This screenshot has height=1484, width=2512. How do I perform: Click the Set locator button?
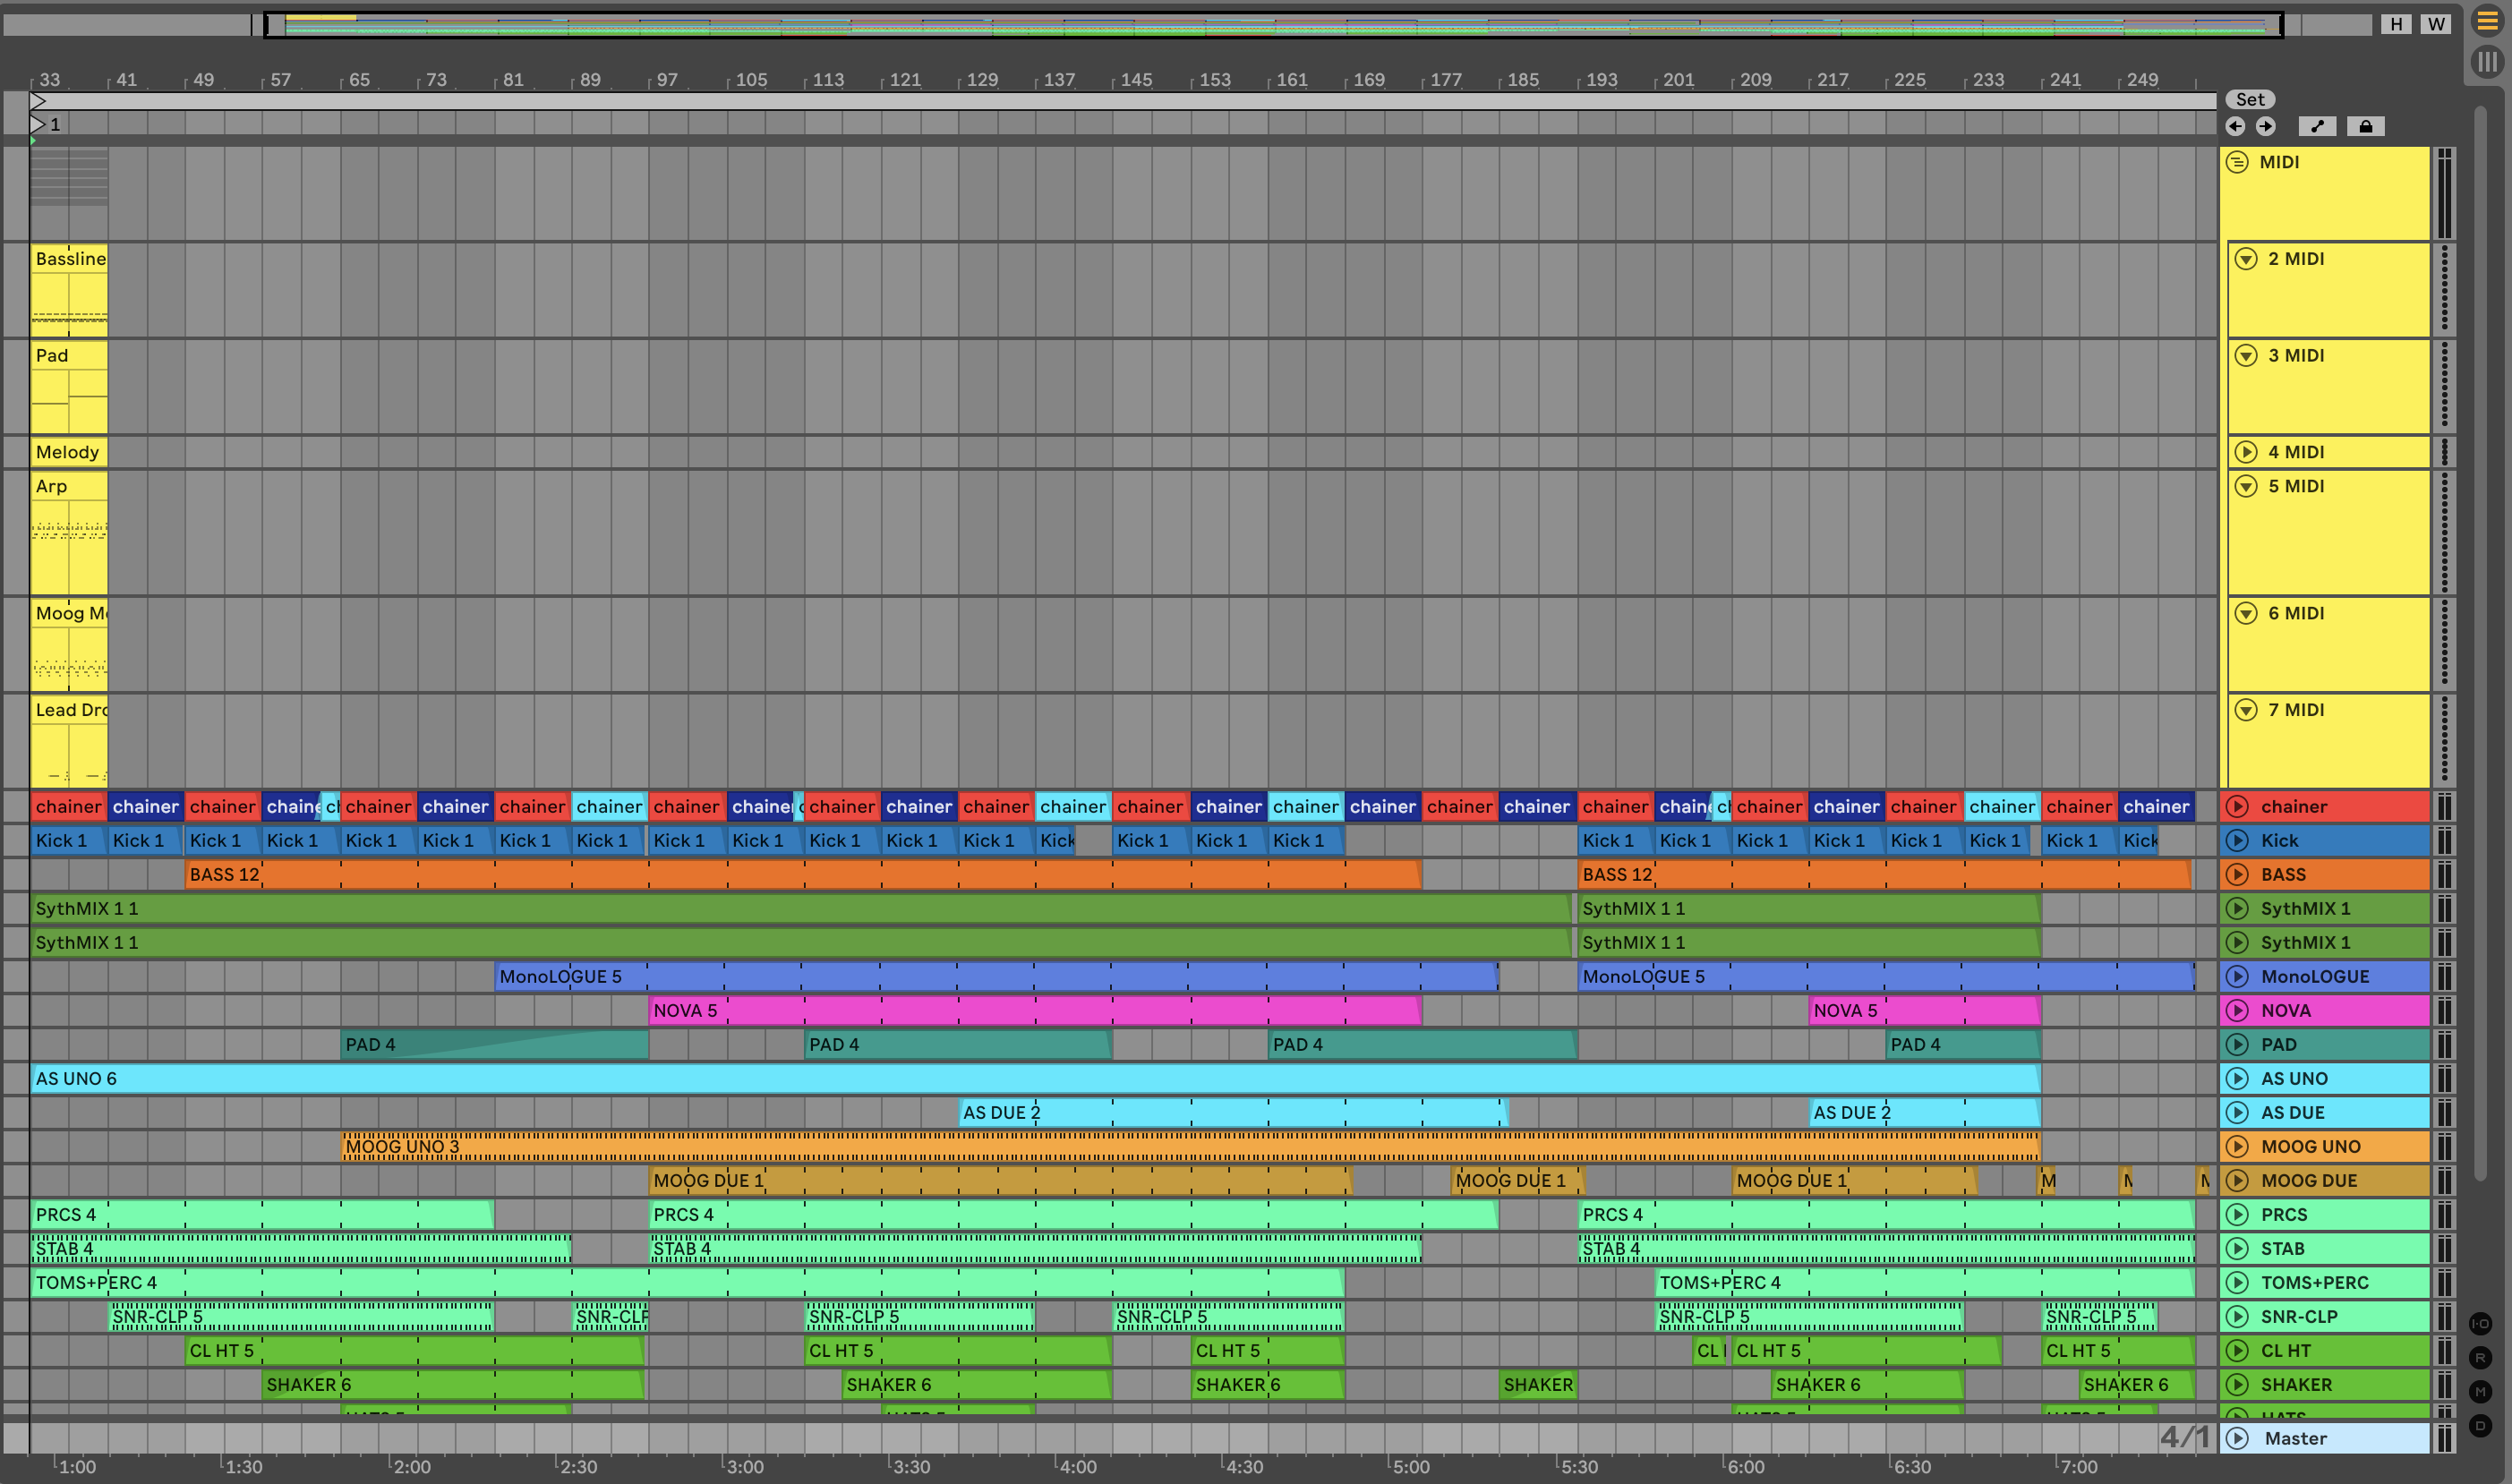[2250, 99]
